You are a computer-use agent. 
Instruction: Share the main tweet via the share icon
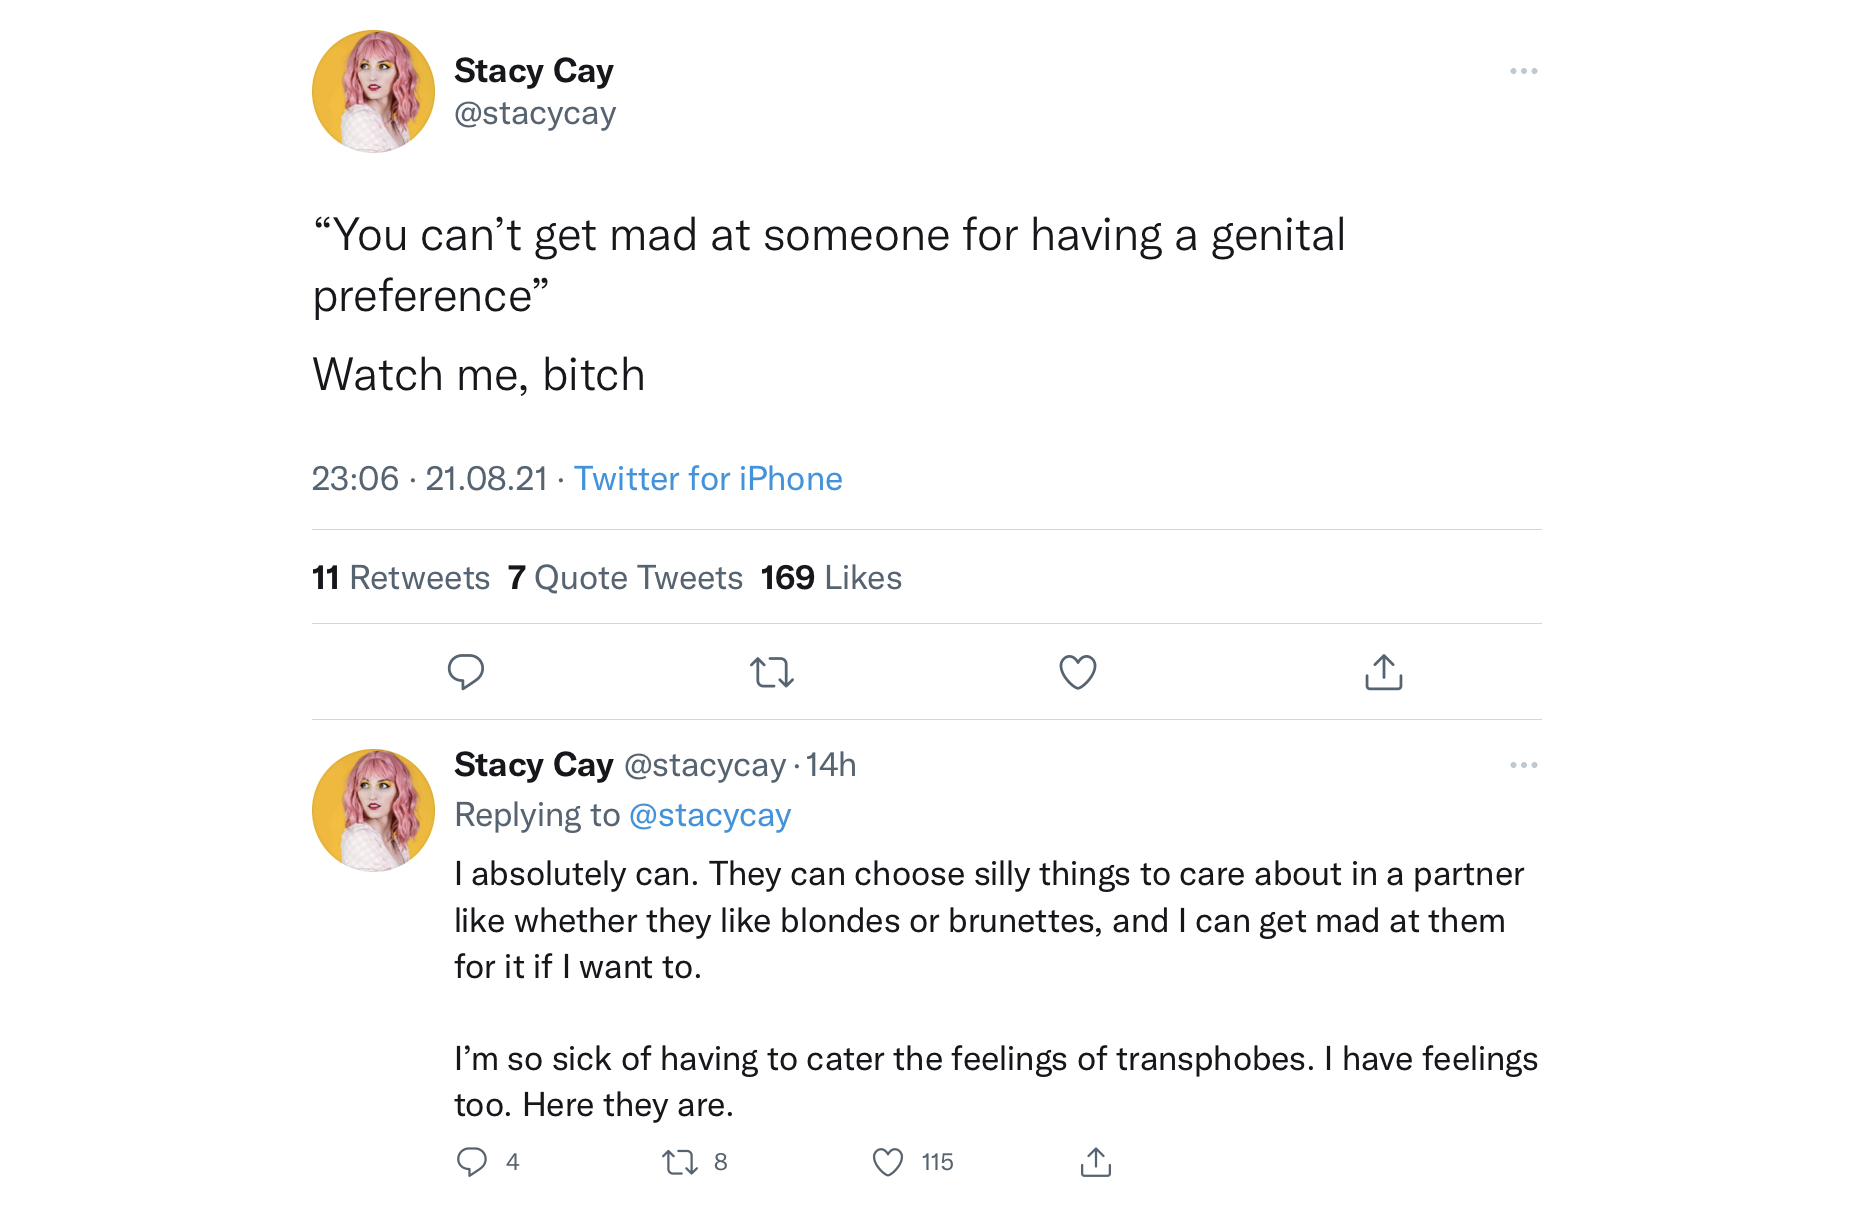pyautogui.click(x=1384, y=672)
